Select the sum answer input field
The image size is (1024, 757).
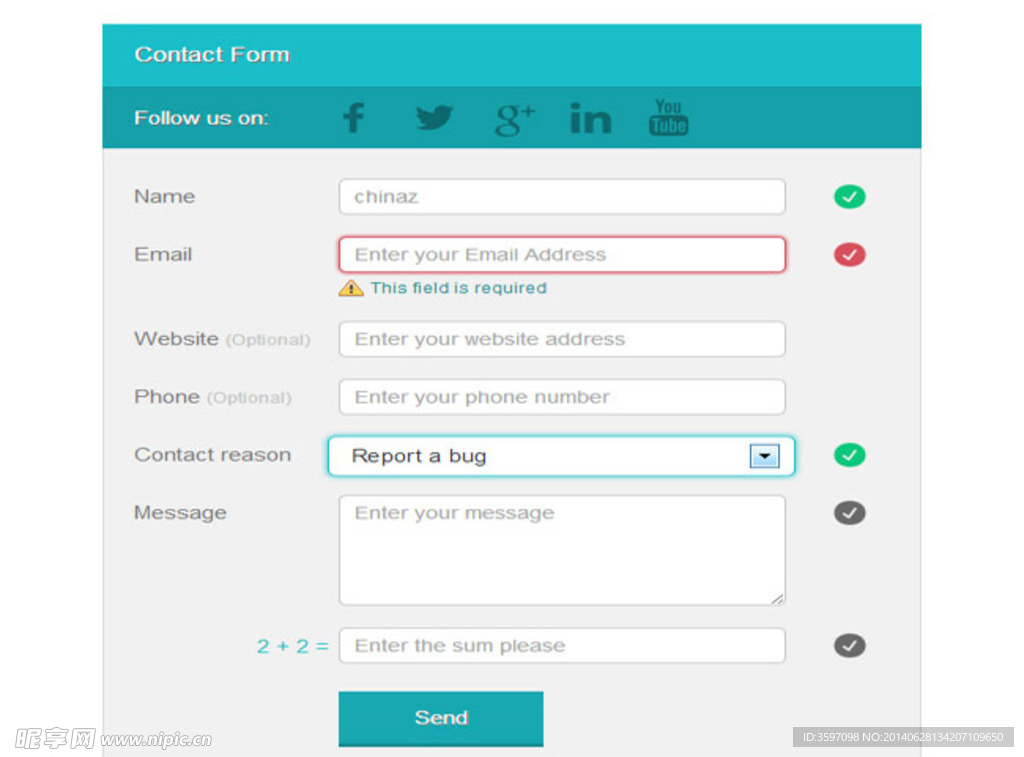click(562, 646)
